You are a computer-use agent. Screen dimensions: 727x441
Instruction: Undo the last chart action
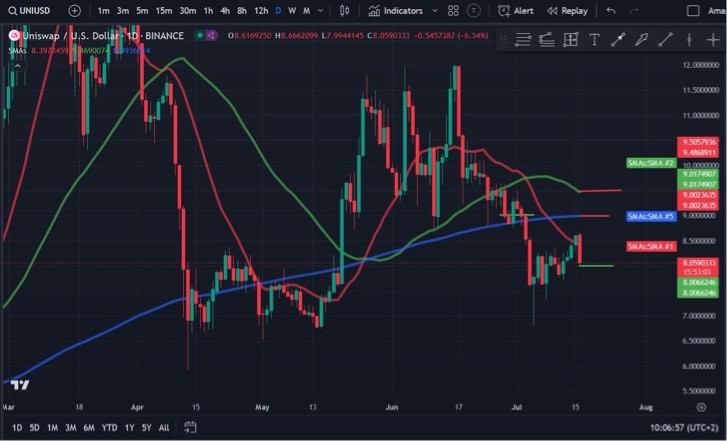click(611, 11)
